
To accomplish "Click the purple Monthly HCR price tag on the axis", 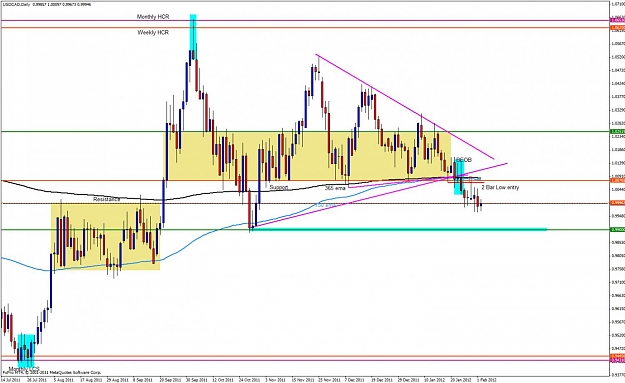I will click(x=617, y=20).
